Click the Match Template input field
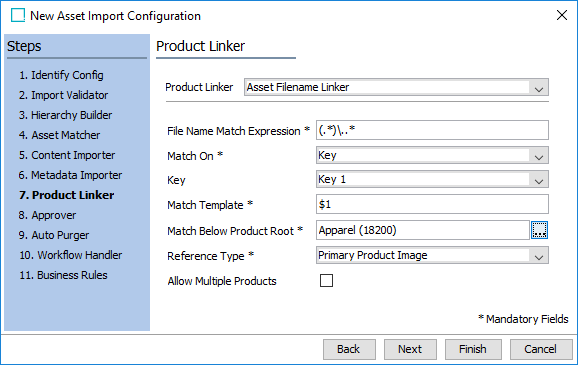Image resolution: width=578 pixels, height=365 pixels. click(432, 204)
